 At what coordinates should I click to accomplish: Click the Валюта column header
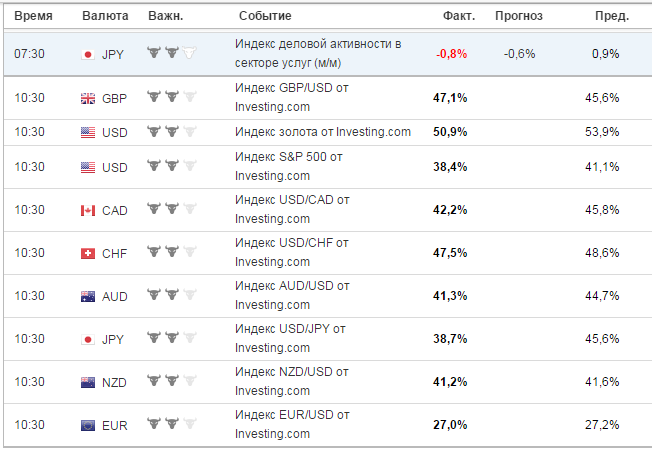105,16
